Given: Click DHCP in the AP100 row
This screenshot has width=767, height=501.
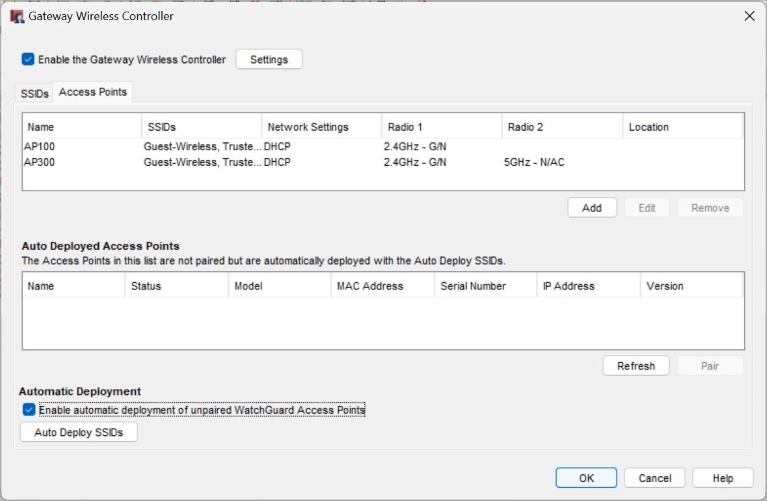Looking at the screenshot, I should (277, 146).
